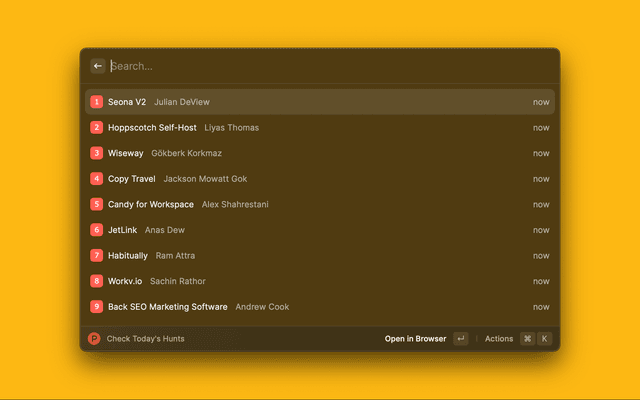Click the number 9 rank badge
This screenshot has height=400, width=640.
[x=96, y=307]
